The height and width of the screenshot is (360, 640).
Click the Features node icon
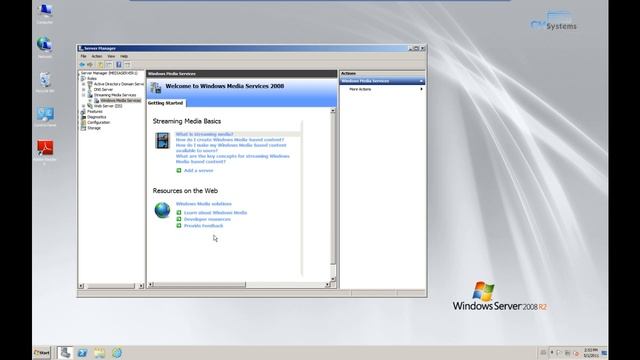[83, 111]
